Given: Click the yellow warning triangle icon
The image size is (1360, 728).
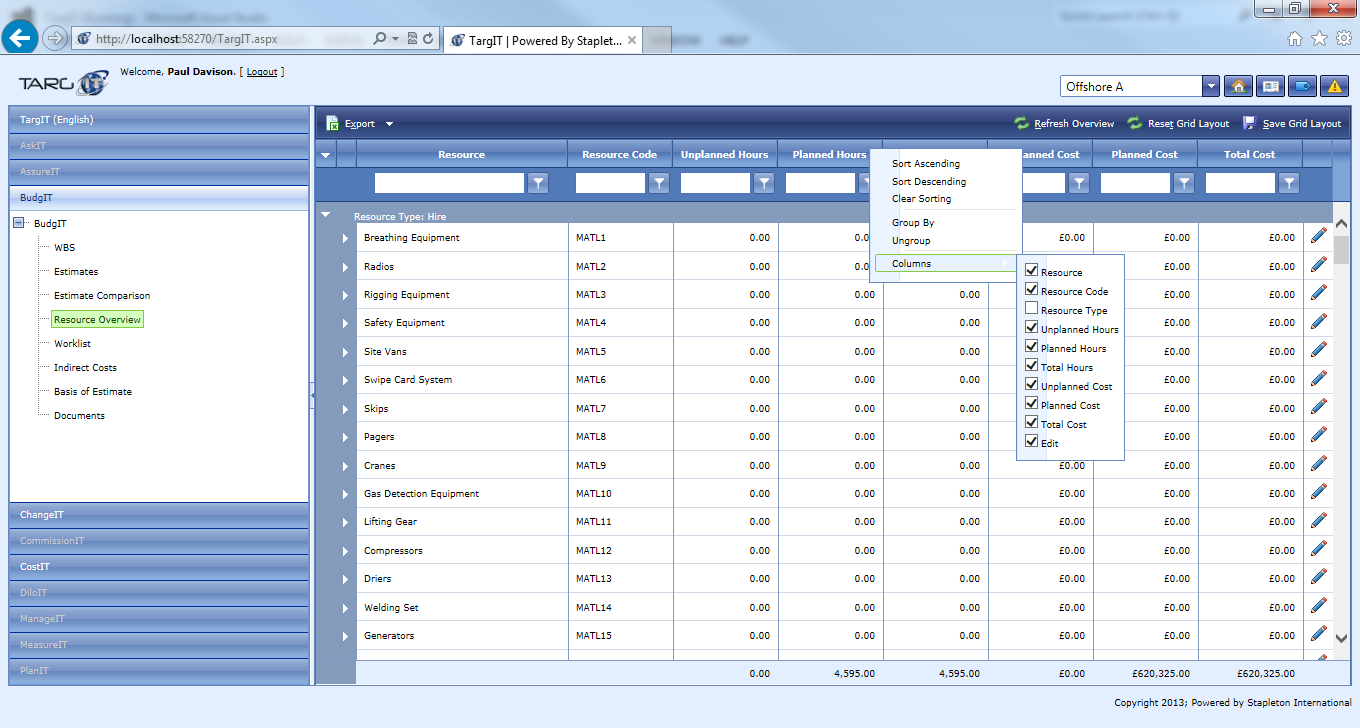Looking at the screenshot, I should pyautogui.click(x=1334, y=86).
